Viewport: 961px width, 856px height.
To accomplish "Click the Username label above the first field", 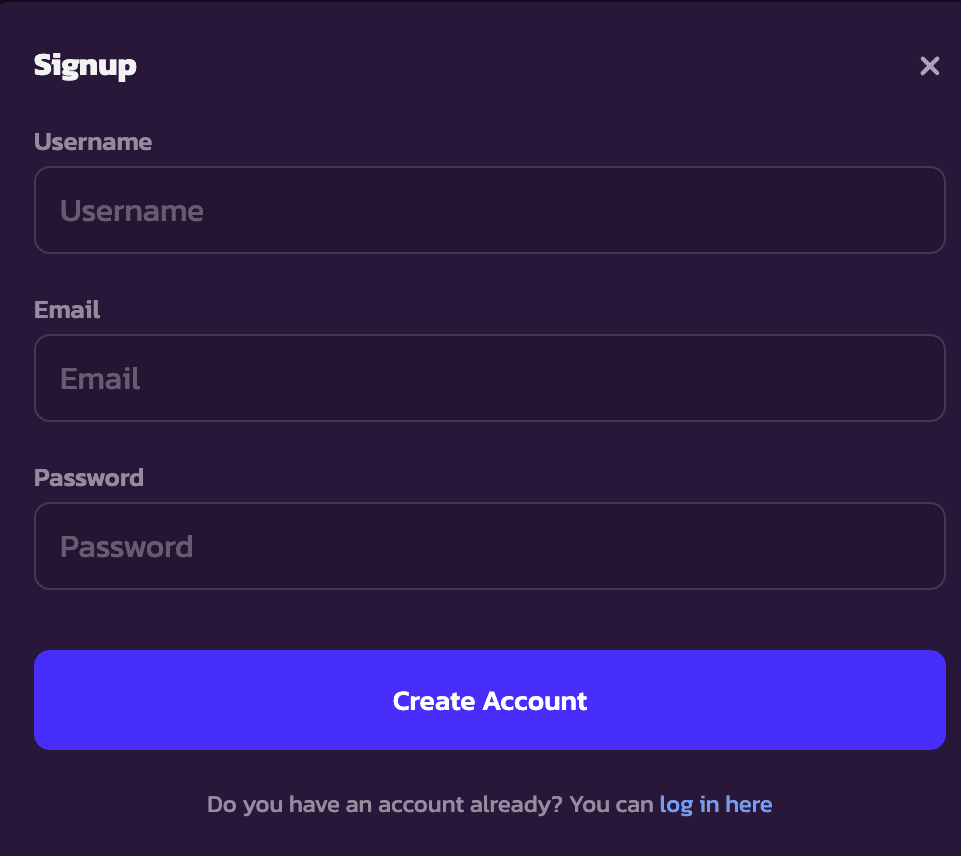I will point(93,142).
